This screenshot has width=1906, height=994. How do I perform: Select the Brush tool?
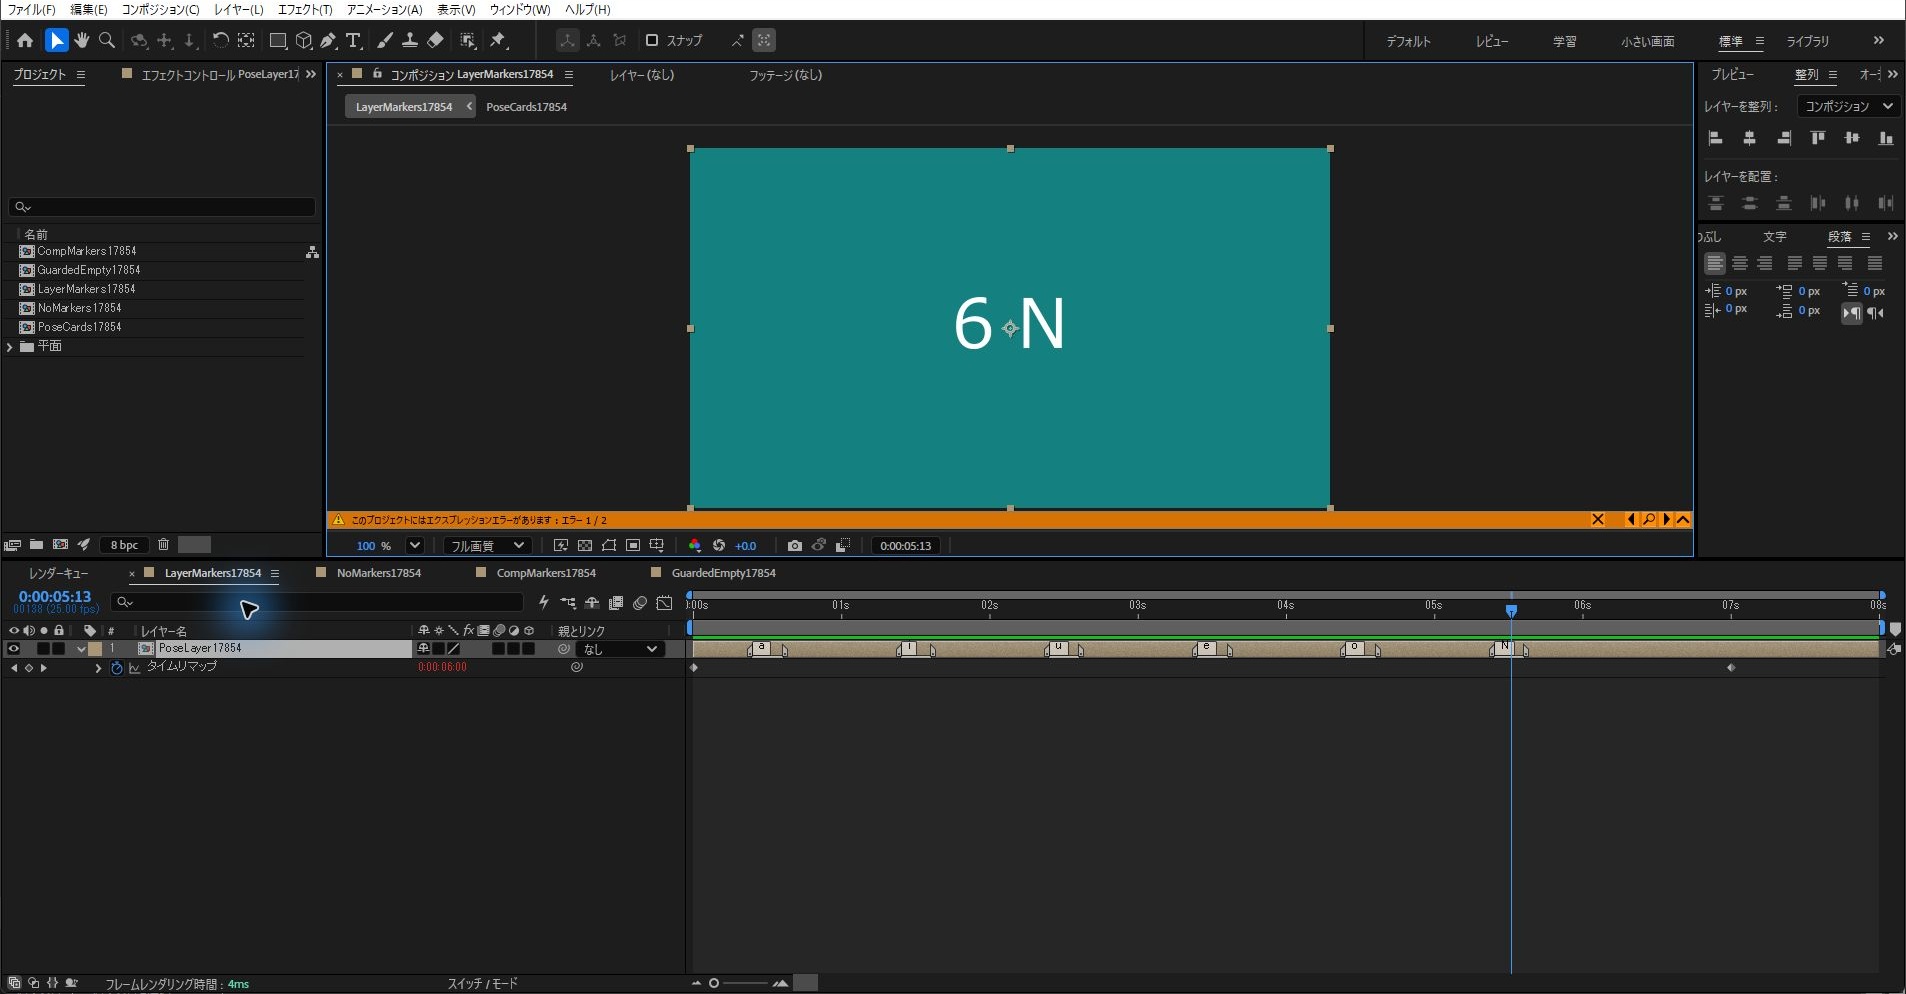[385, 40]
